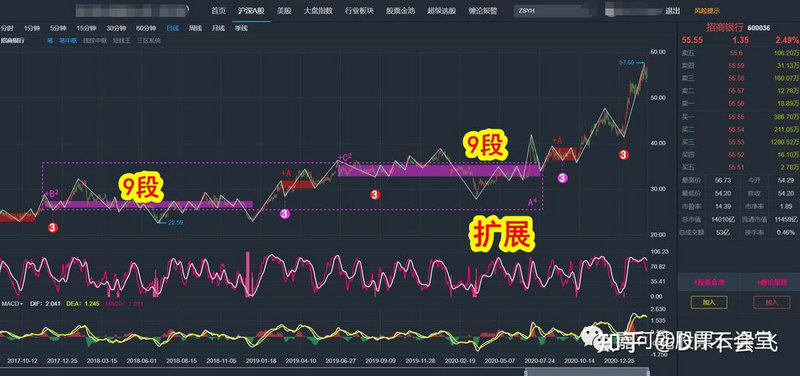Image resolution: width=800 pixels, height=376 pixels.
Task: Click the 卖五 ask row price 55.6
Action: [736, 53]
